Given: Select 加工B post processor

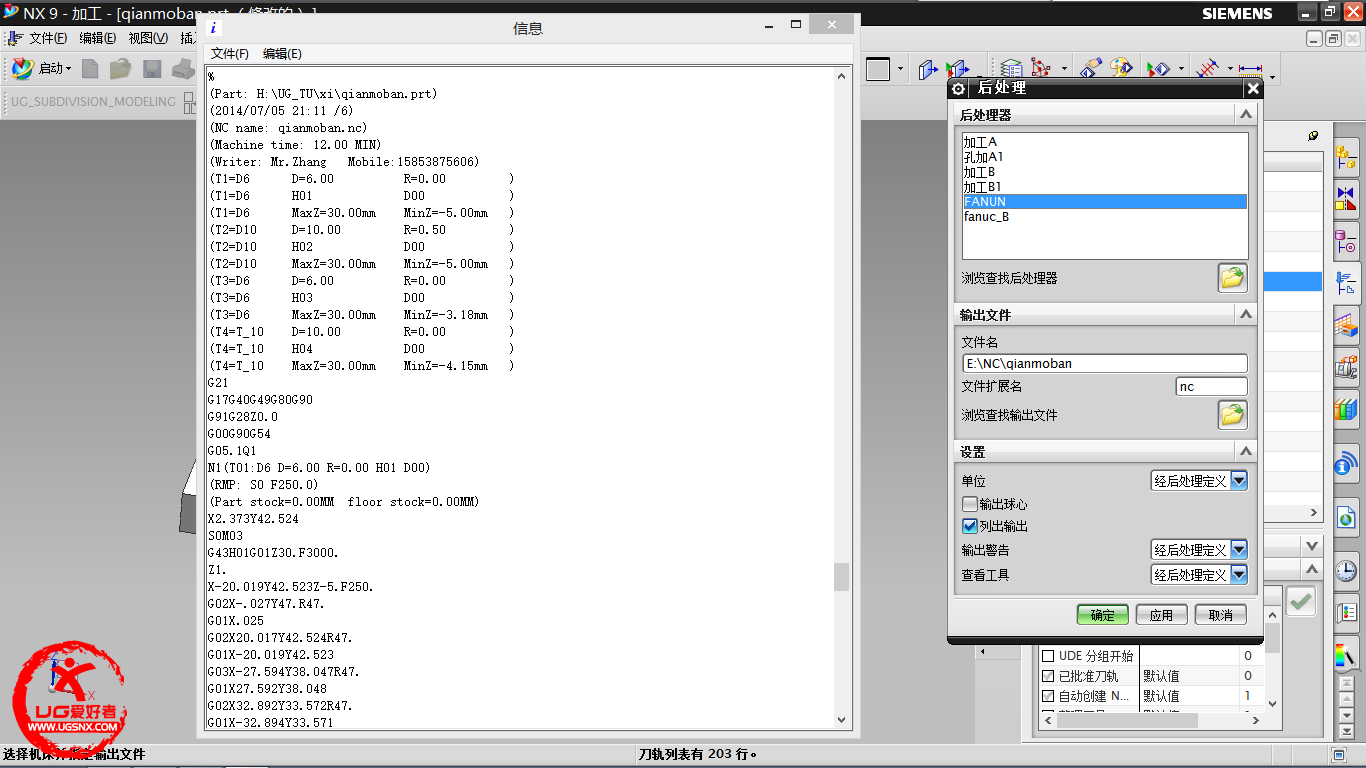Looking at the screenshot, I should tap(1105, 172).
